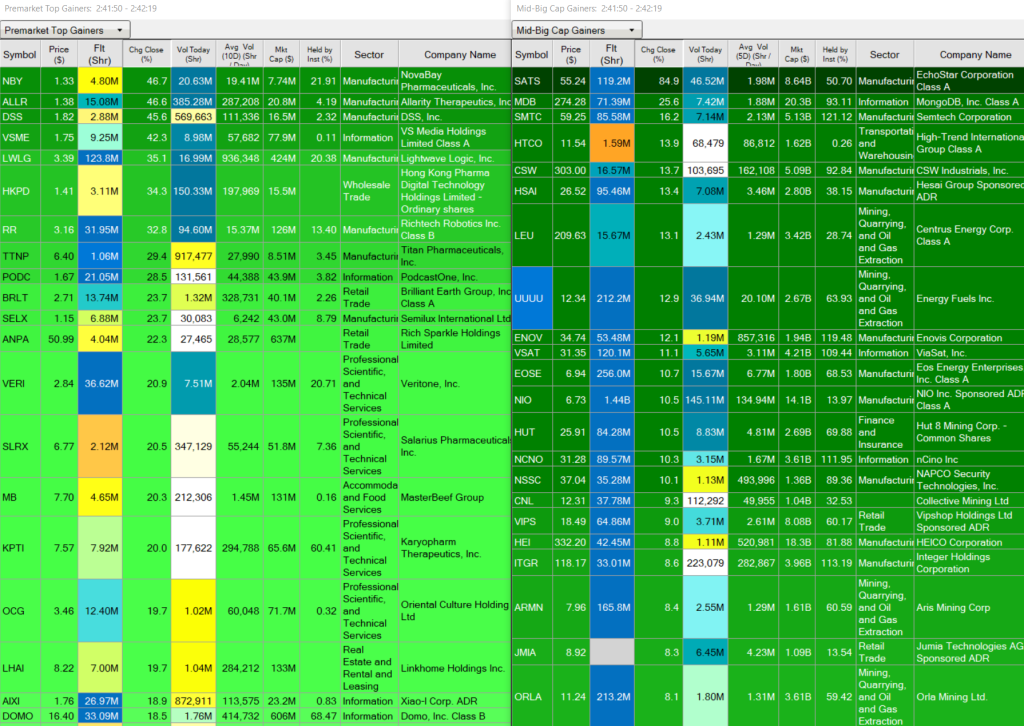Select the highlighted UUUU symbol cell
1024x726 pixels.
(532, 298)
